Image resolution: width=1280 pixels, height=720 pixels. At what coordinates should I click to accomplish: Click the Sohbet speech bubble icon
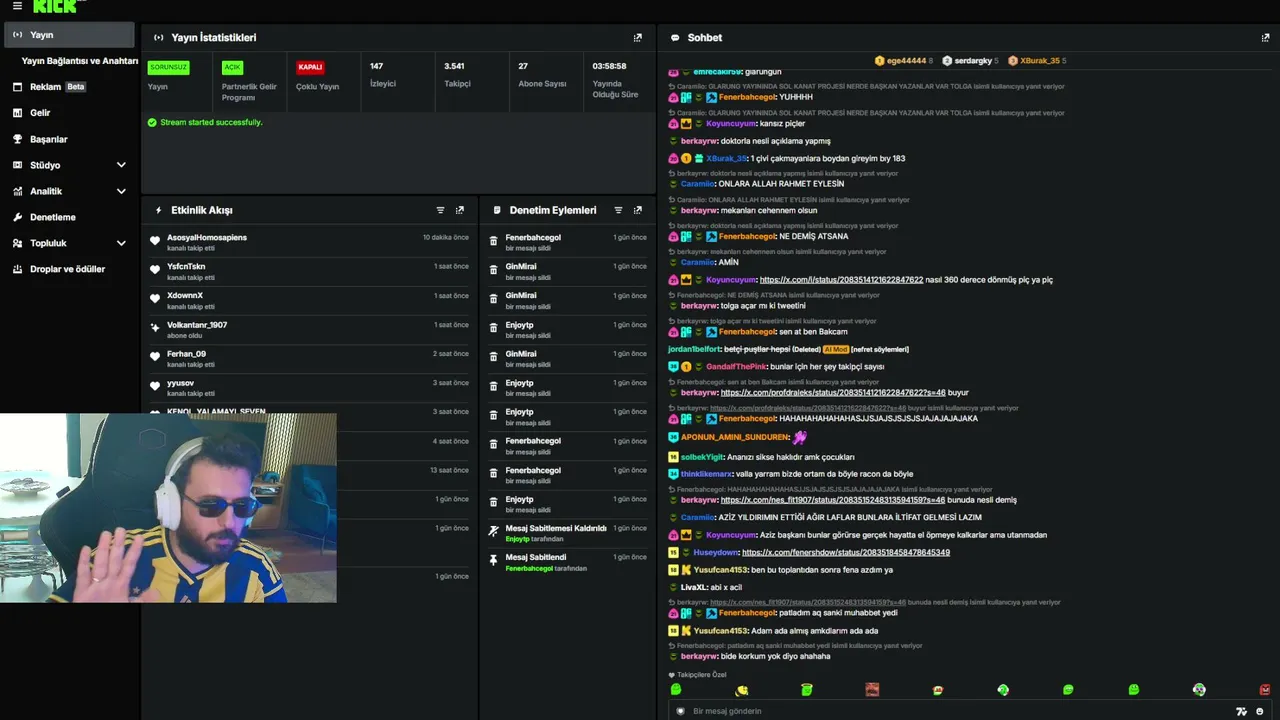[675, 38]
